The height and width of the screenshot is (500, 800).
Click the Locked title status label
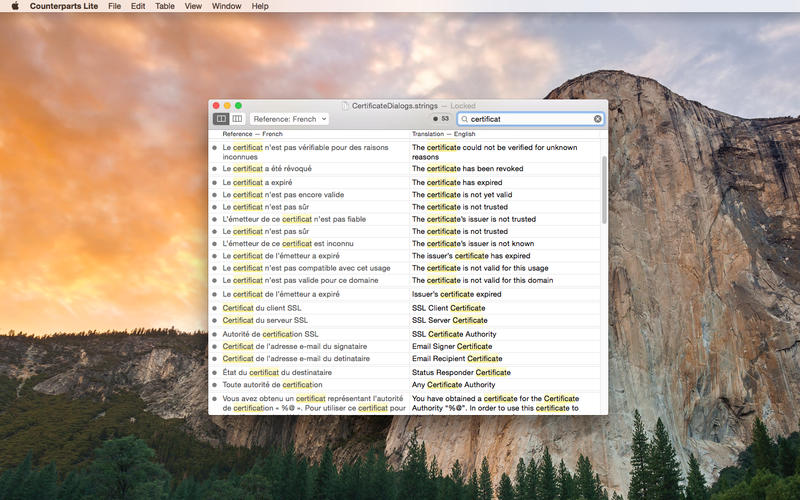(x=463, y=105)
